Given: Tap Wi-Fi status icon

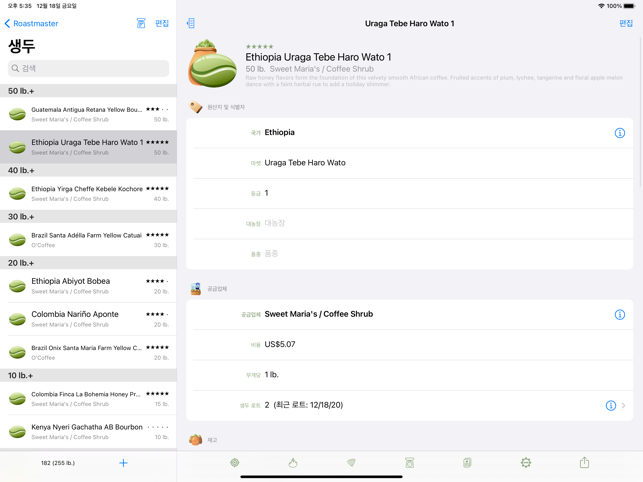Looking at the screenshot, I should tap(601, 6).
